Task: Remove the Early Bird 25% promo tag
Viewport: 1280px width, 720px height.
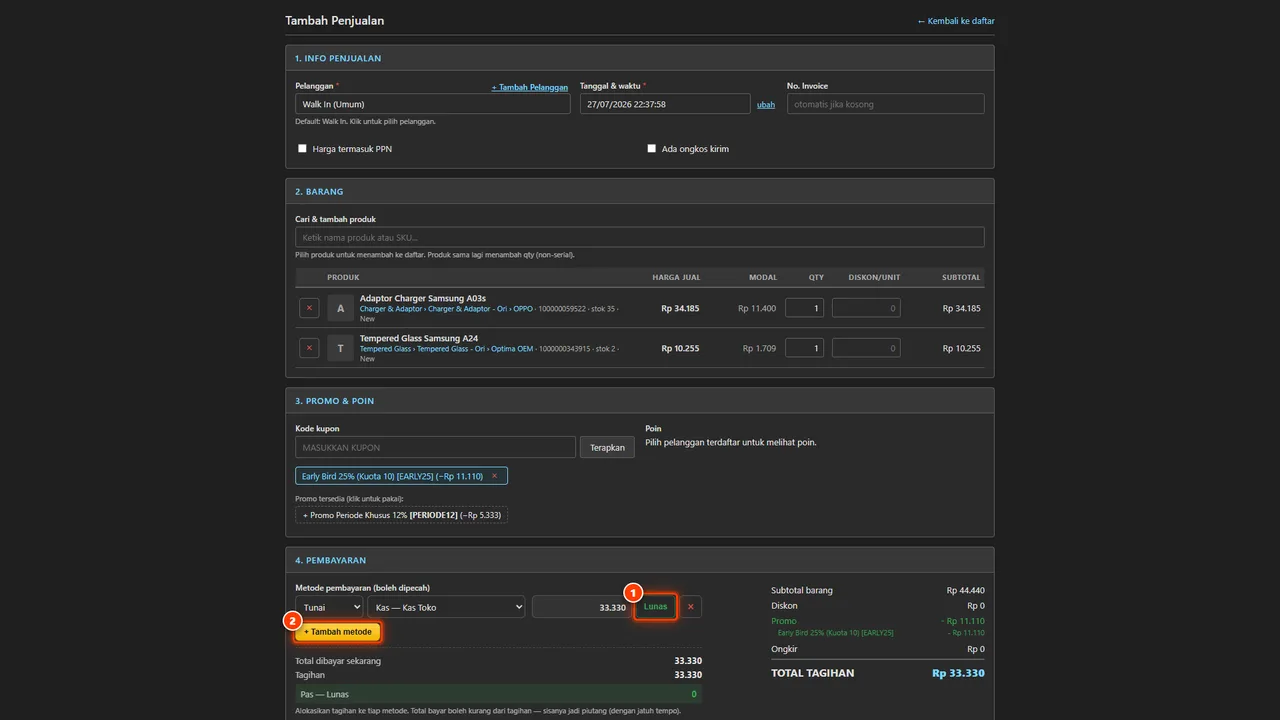Action: click(x=494, y=476)
